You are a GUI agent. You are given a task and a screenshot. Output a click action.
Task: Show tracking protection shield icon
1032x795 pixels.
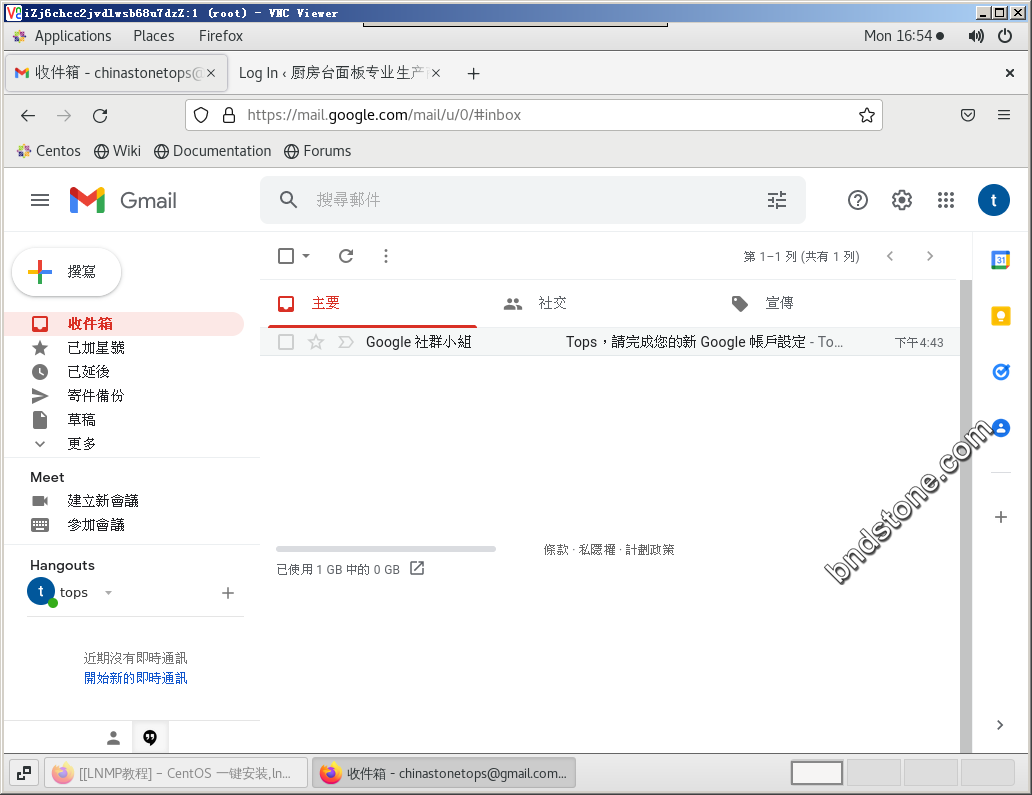pos(201,115)
